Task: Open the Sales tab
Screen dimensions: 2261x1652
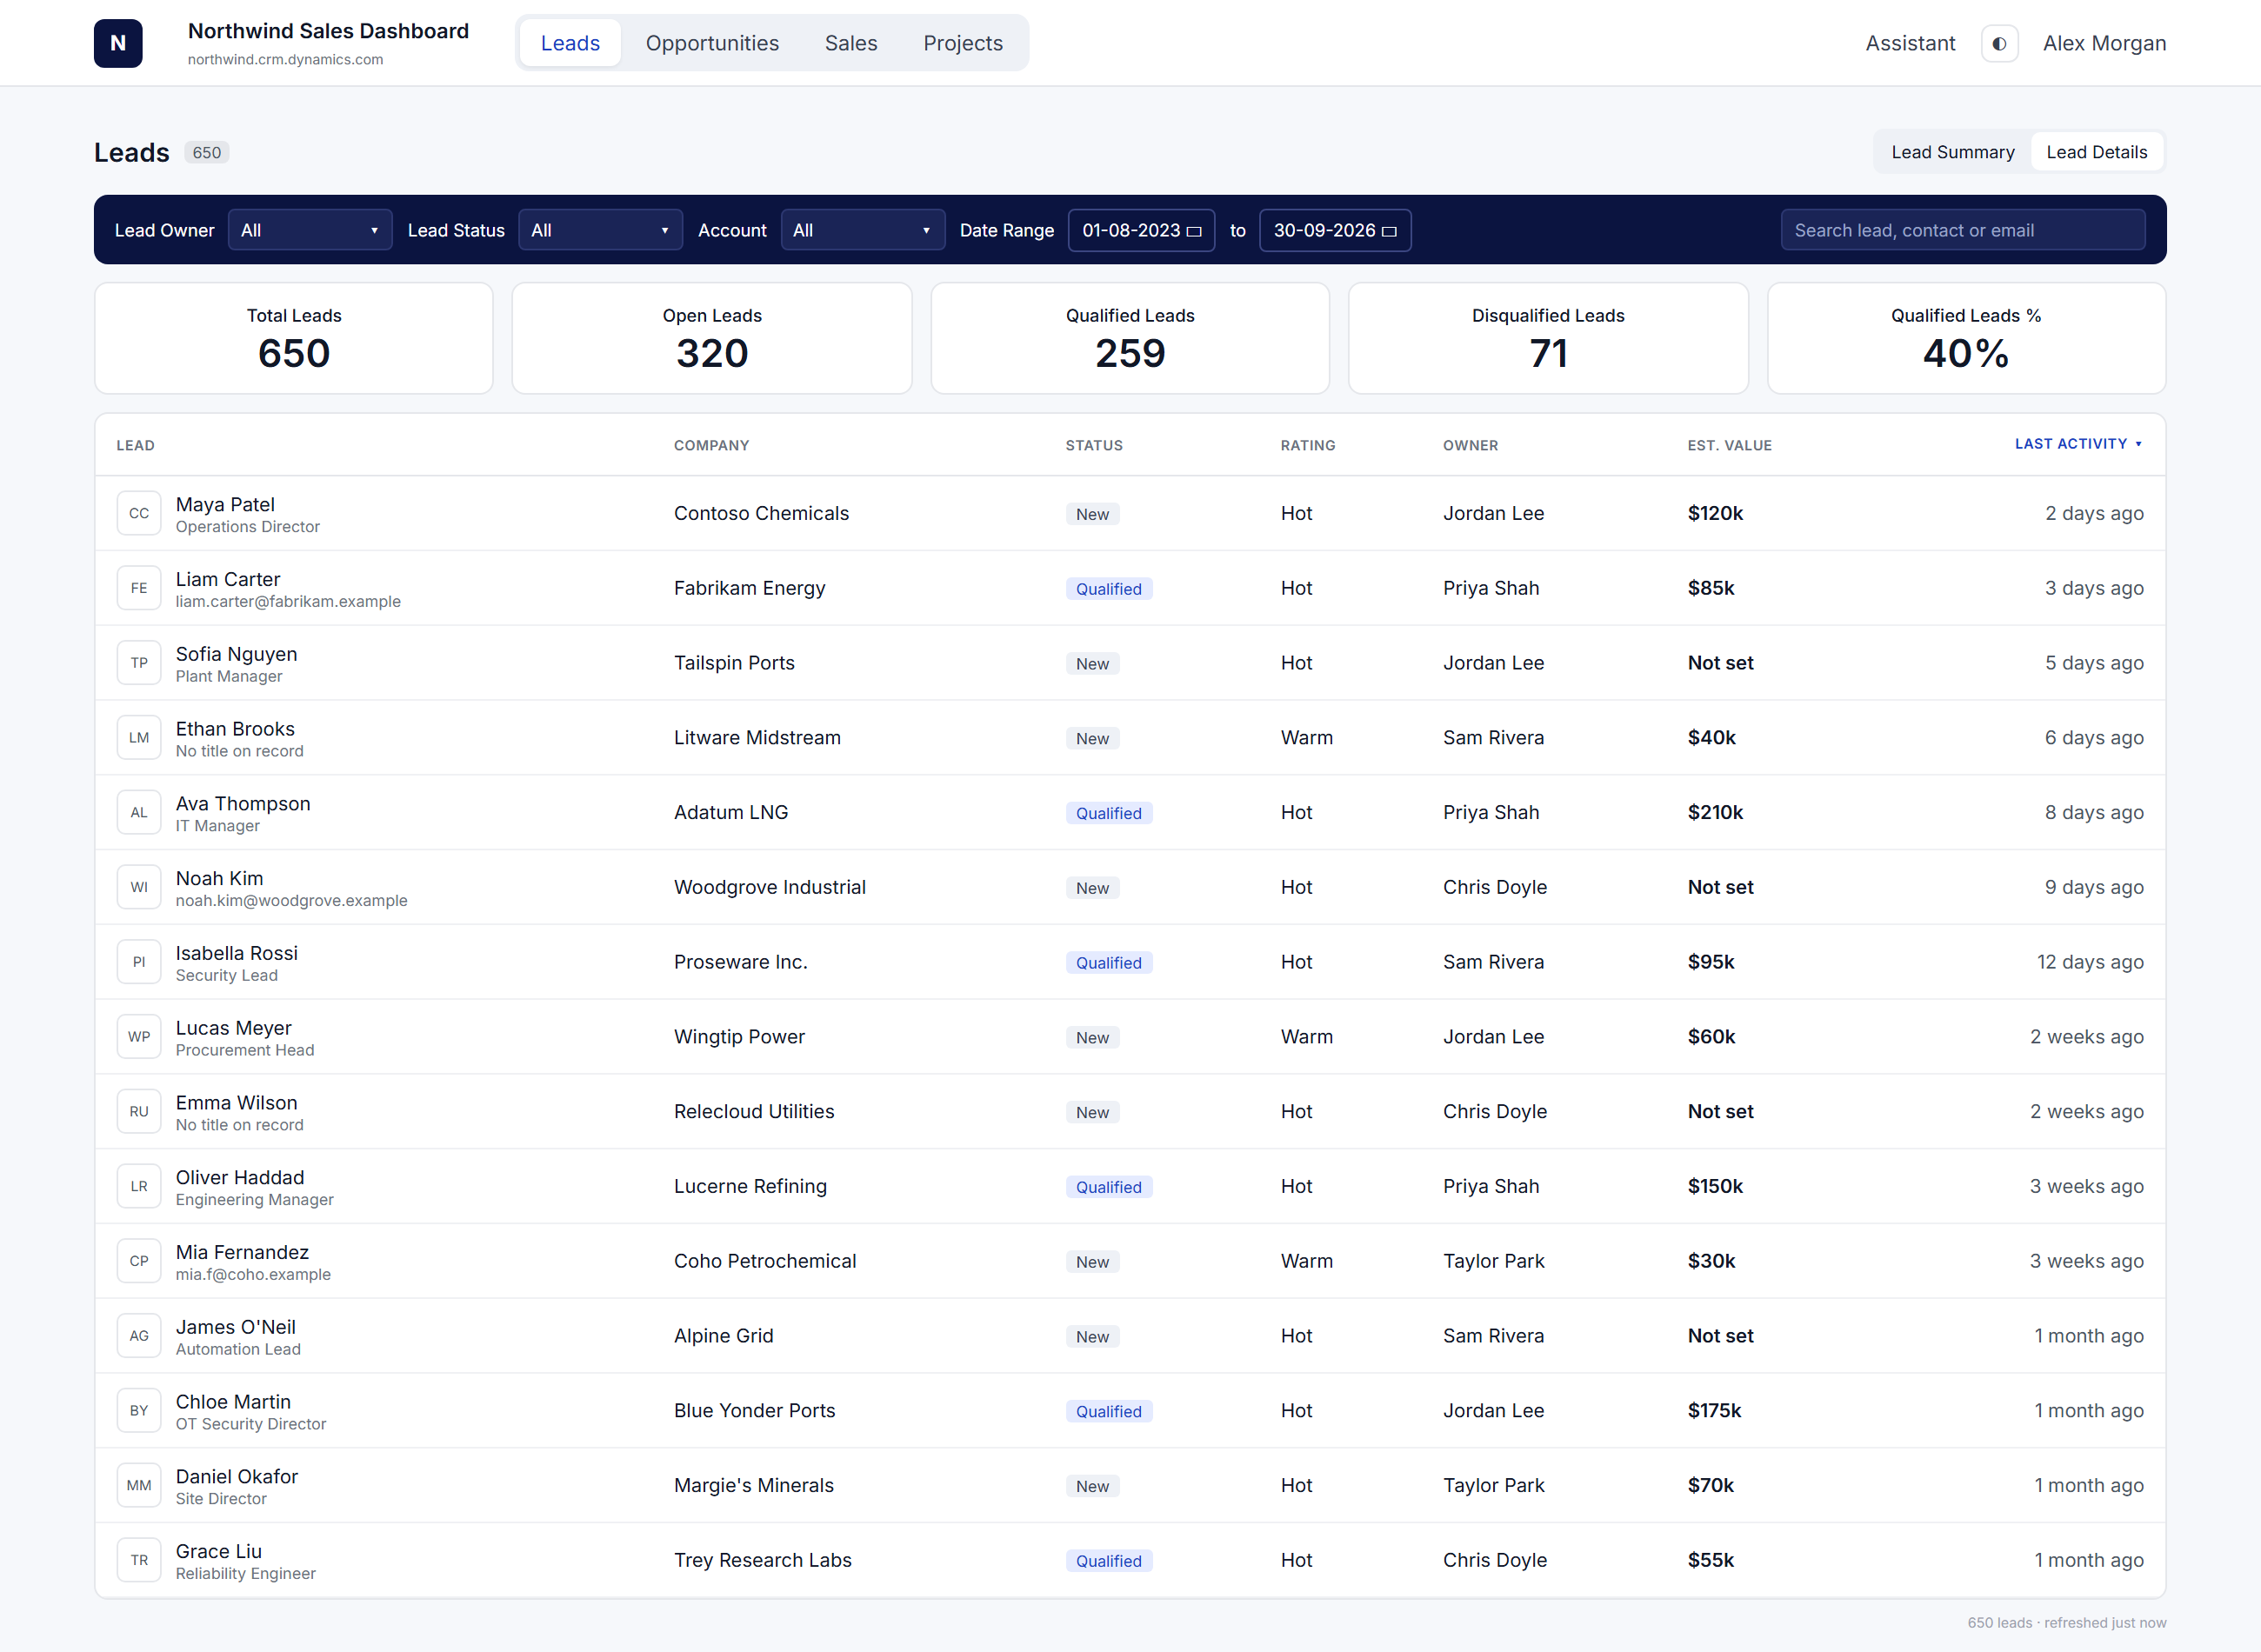Action: [x=851, y=43]
